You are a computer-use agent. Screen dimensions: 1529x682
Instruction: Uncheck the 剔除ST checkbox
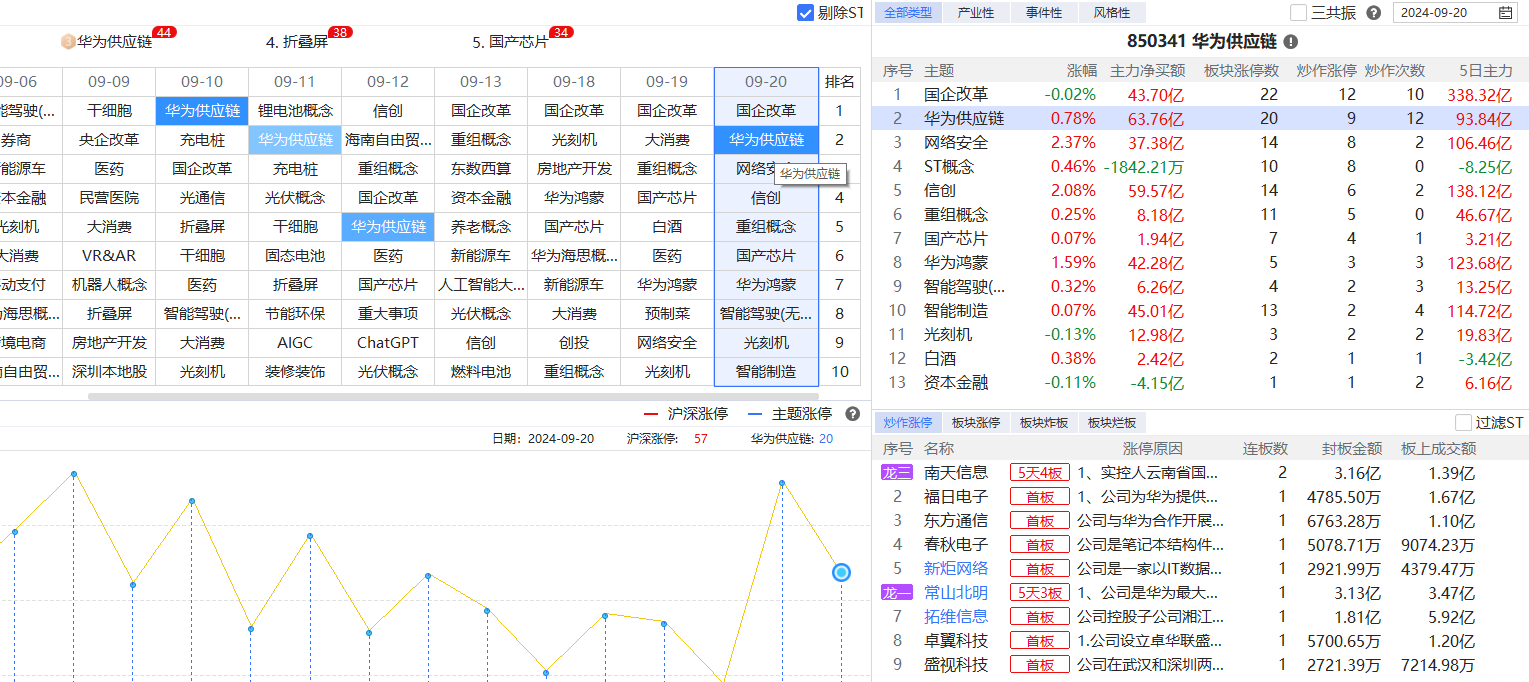point(805,13)
